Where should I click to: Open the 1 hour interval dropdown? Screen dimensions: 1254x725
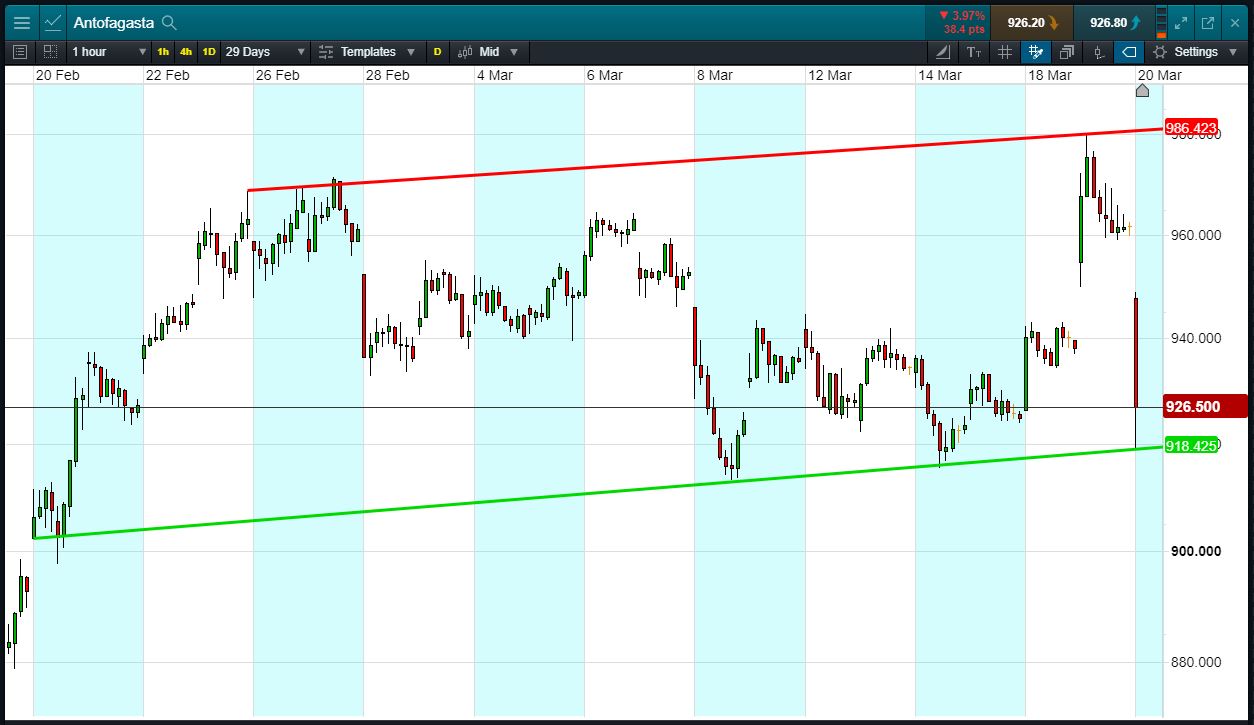(x=108, y=51)
